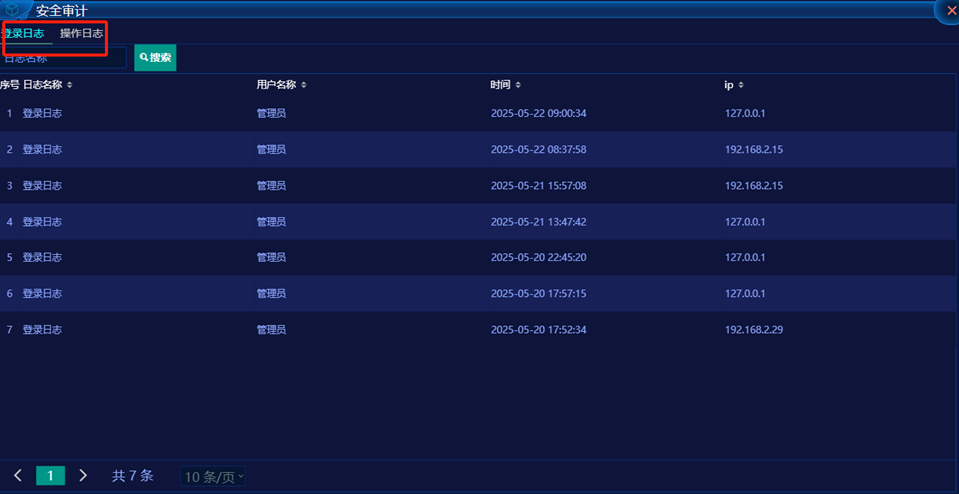Select page number 1

pos(51,476)
